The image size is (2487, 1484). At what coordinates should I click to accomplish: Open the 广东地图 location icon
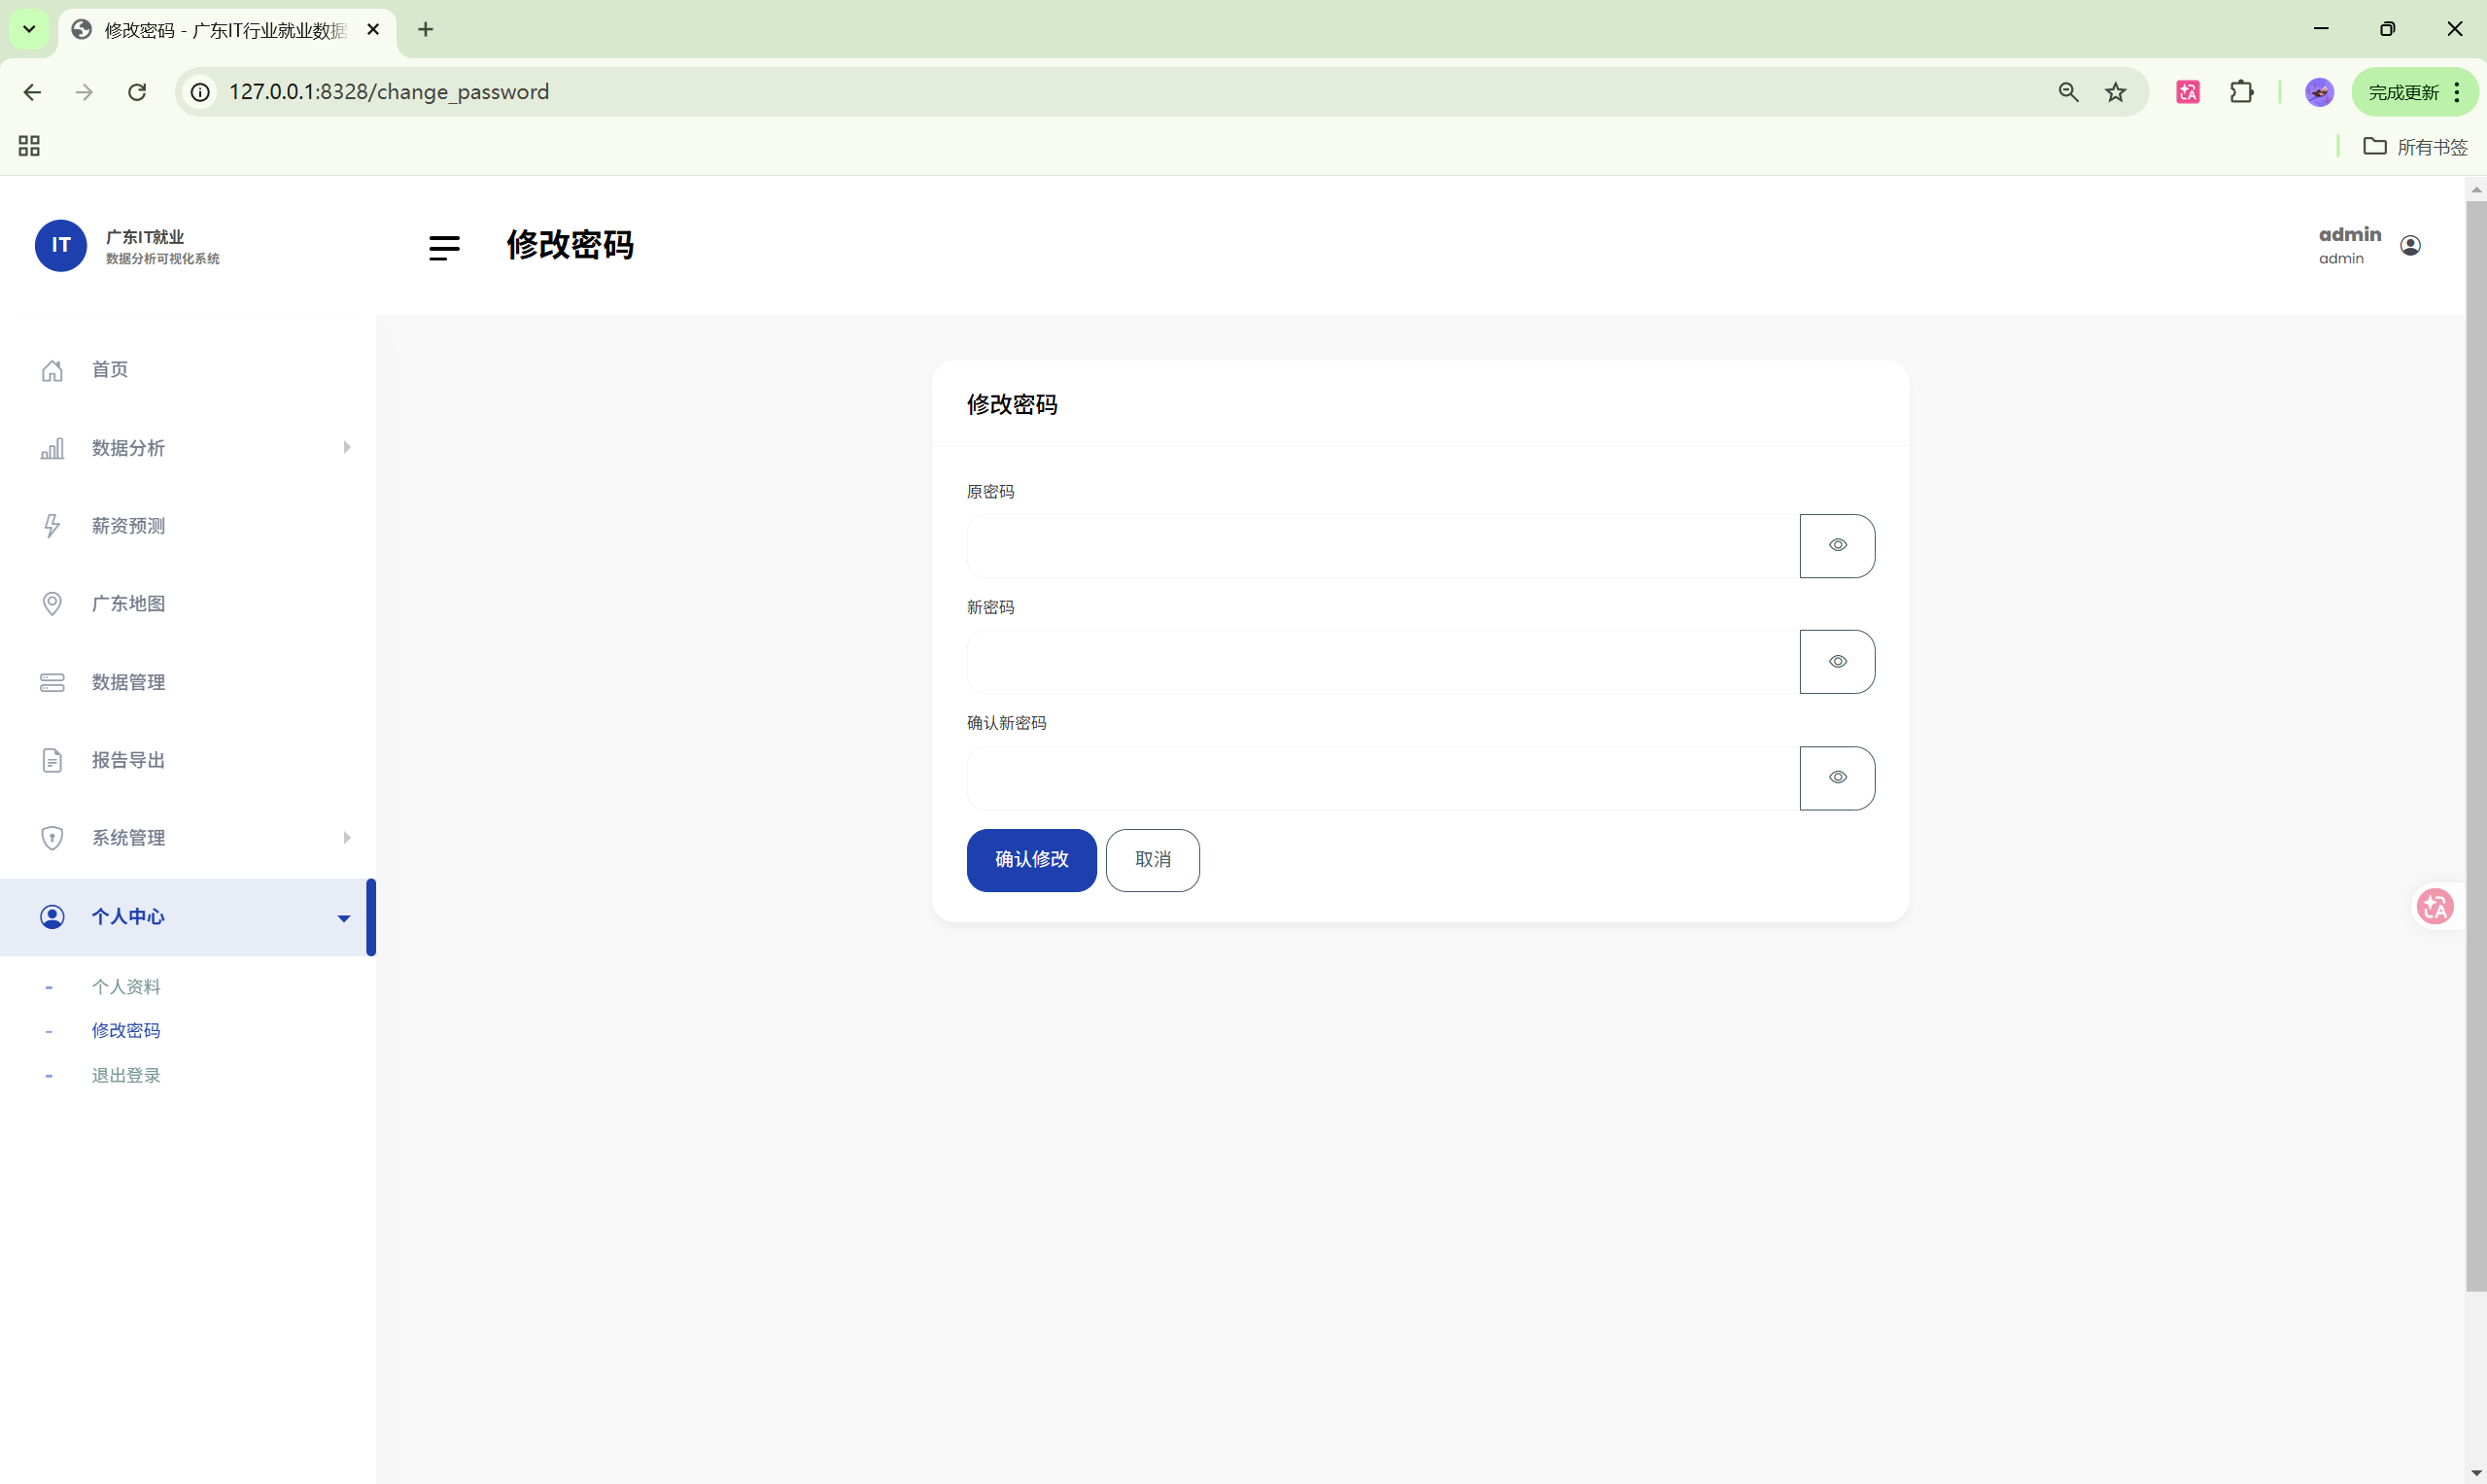pyautogui.click(x=52, y=603)
